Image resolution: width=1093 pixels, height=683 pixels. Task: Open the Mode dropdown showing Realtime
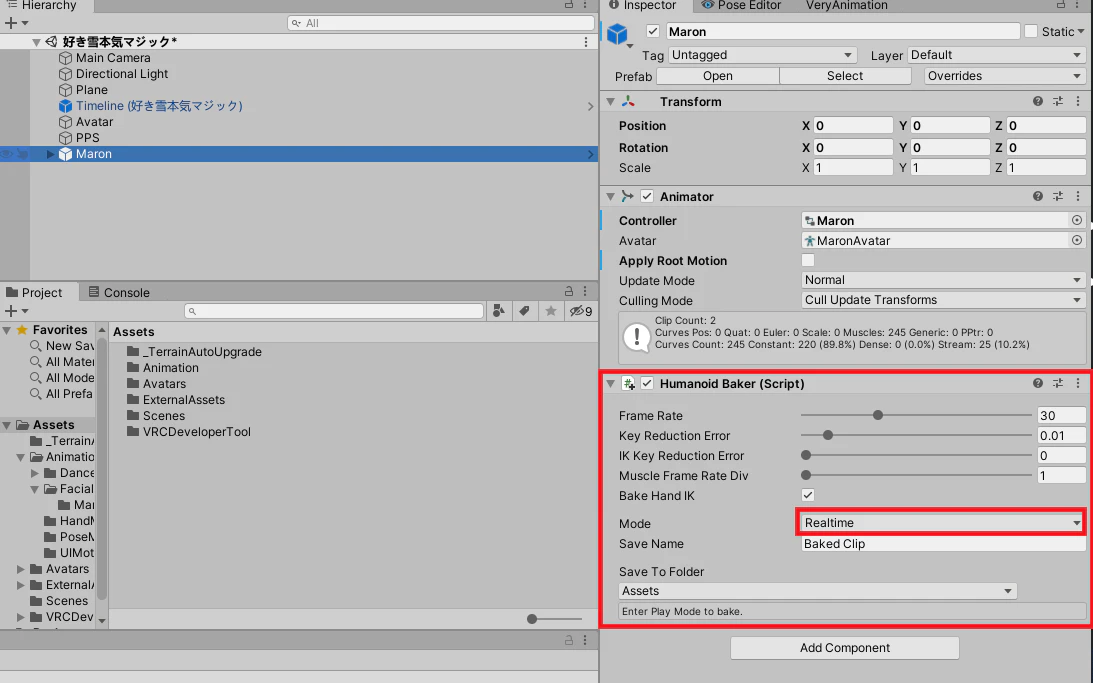pyautogui.click(x=941, y=523)
